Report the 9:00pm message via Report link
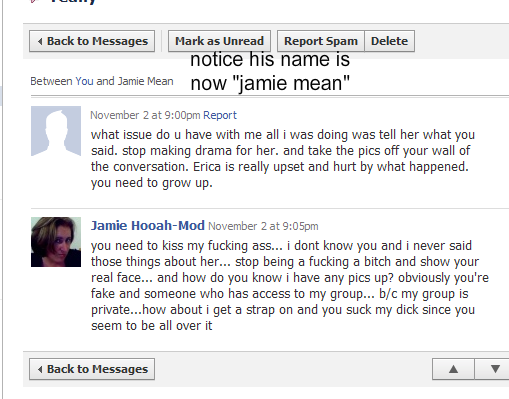509x399 pixels. tap(220, 115)
